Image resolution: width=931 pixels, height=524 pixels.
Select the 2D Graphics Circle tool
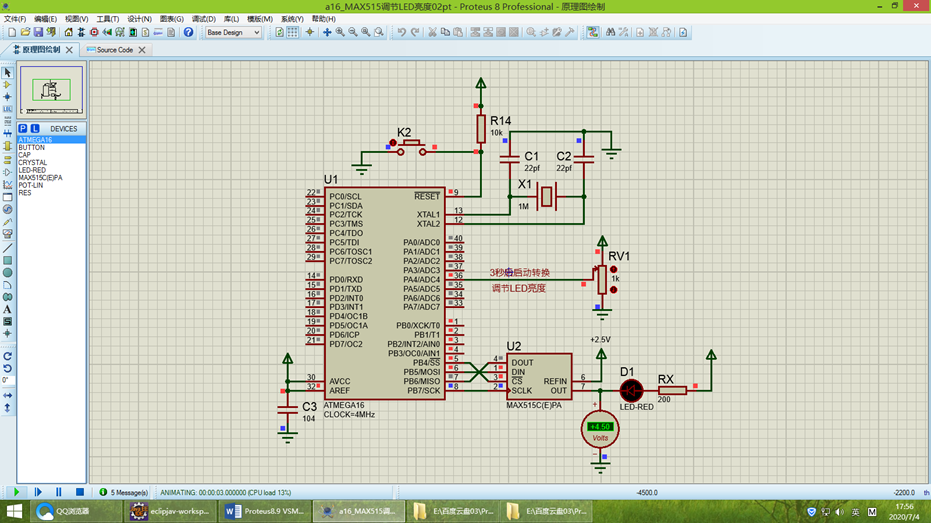click(x=7, y=273)
